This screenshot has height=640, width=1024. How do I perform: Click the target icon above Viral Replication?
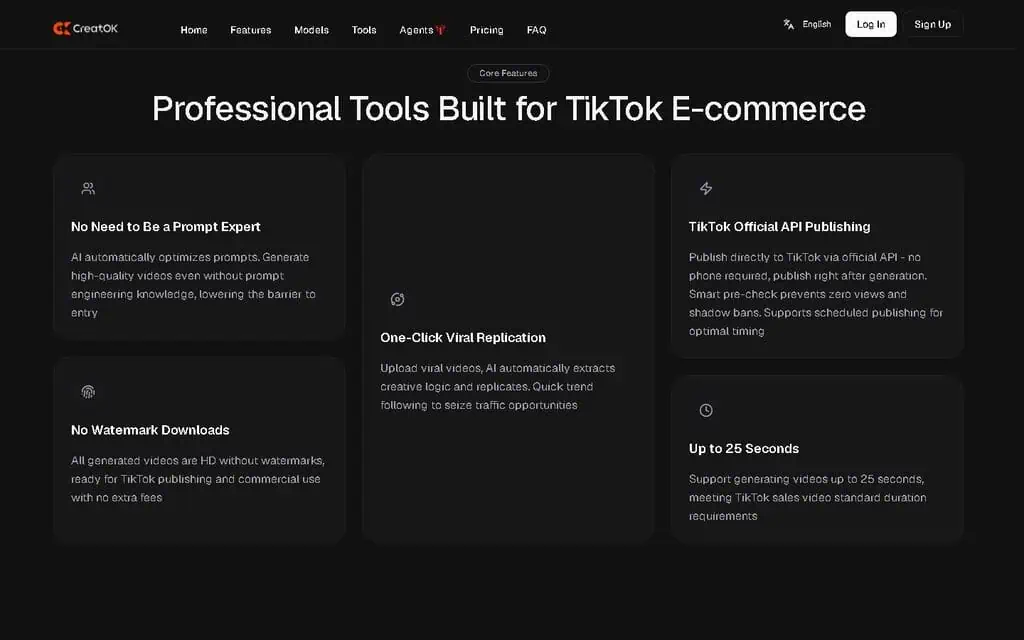coord(397,299)
